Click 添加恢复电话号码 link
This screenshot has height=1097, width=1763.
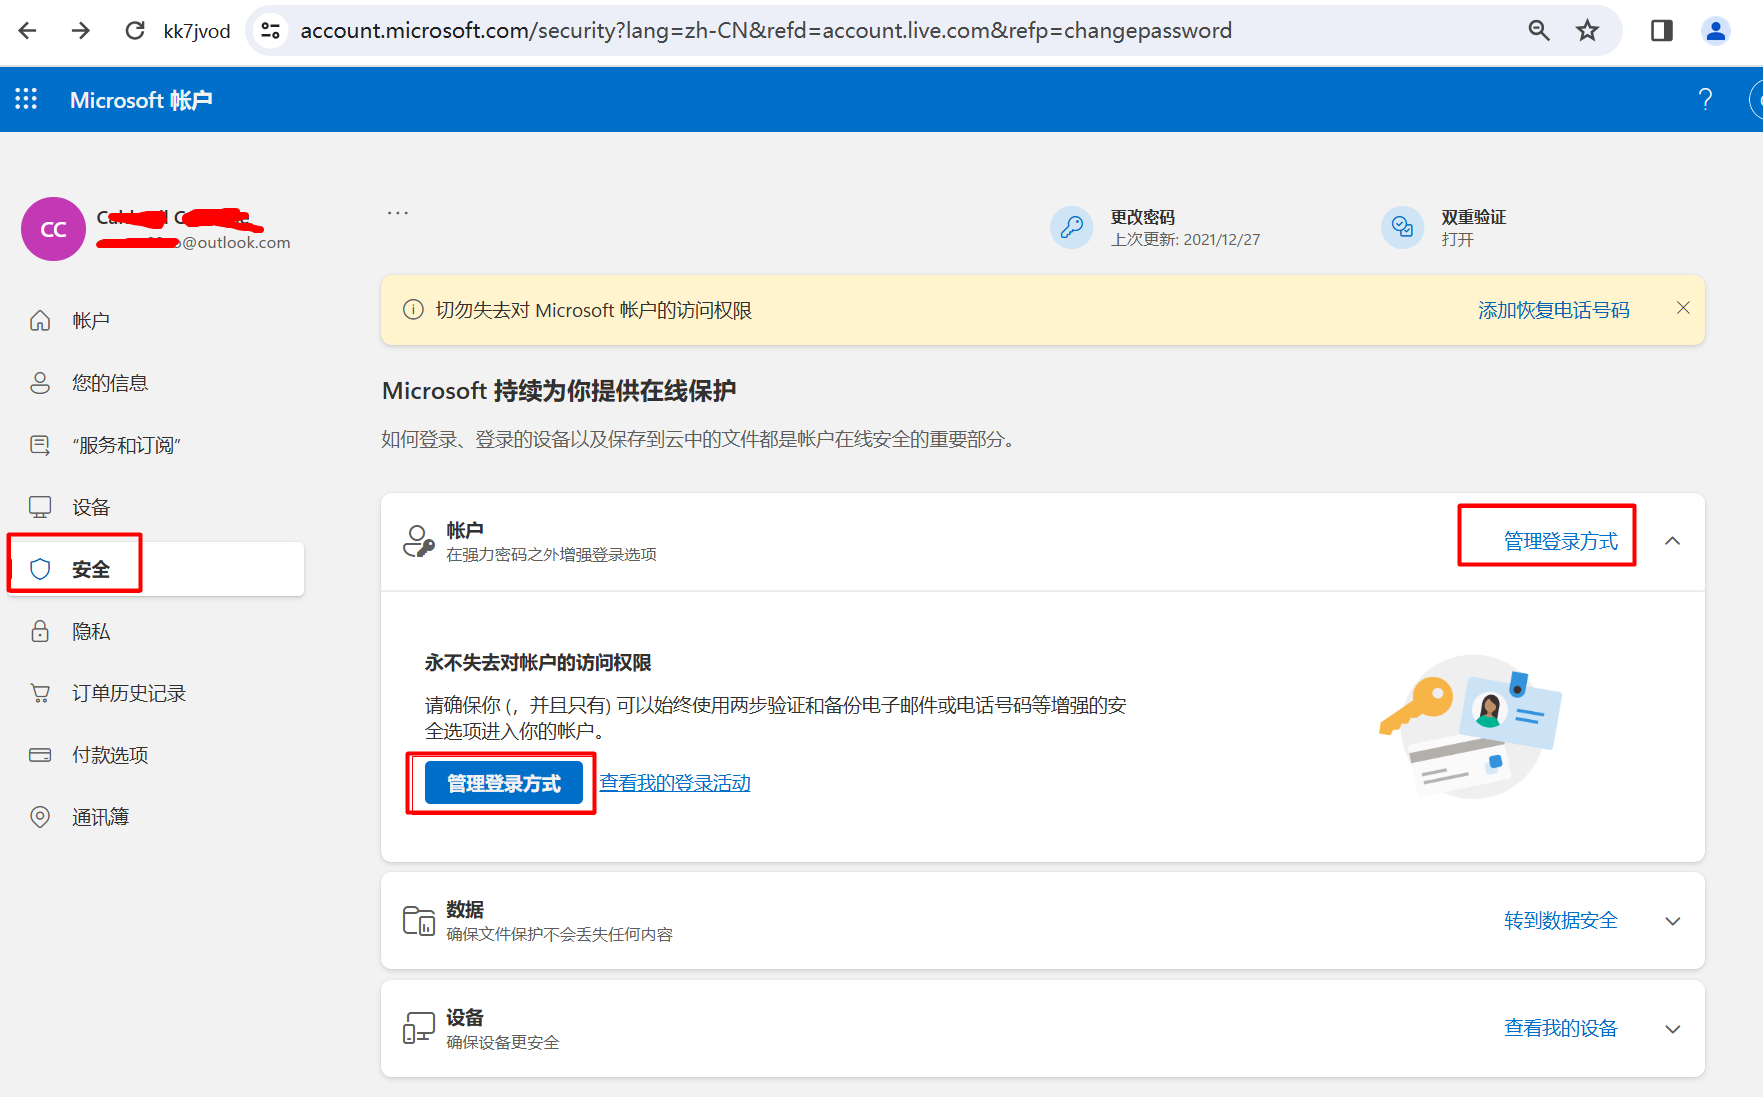(1553, 310)
